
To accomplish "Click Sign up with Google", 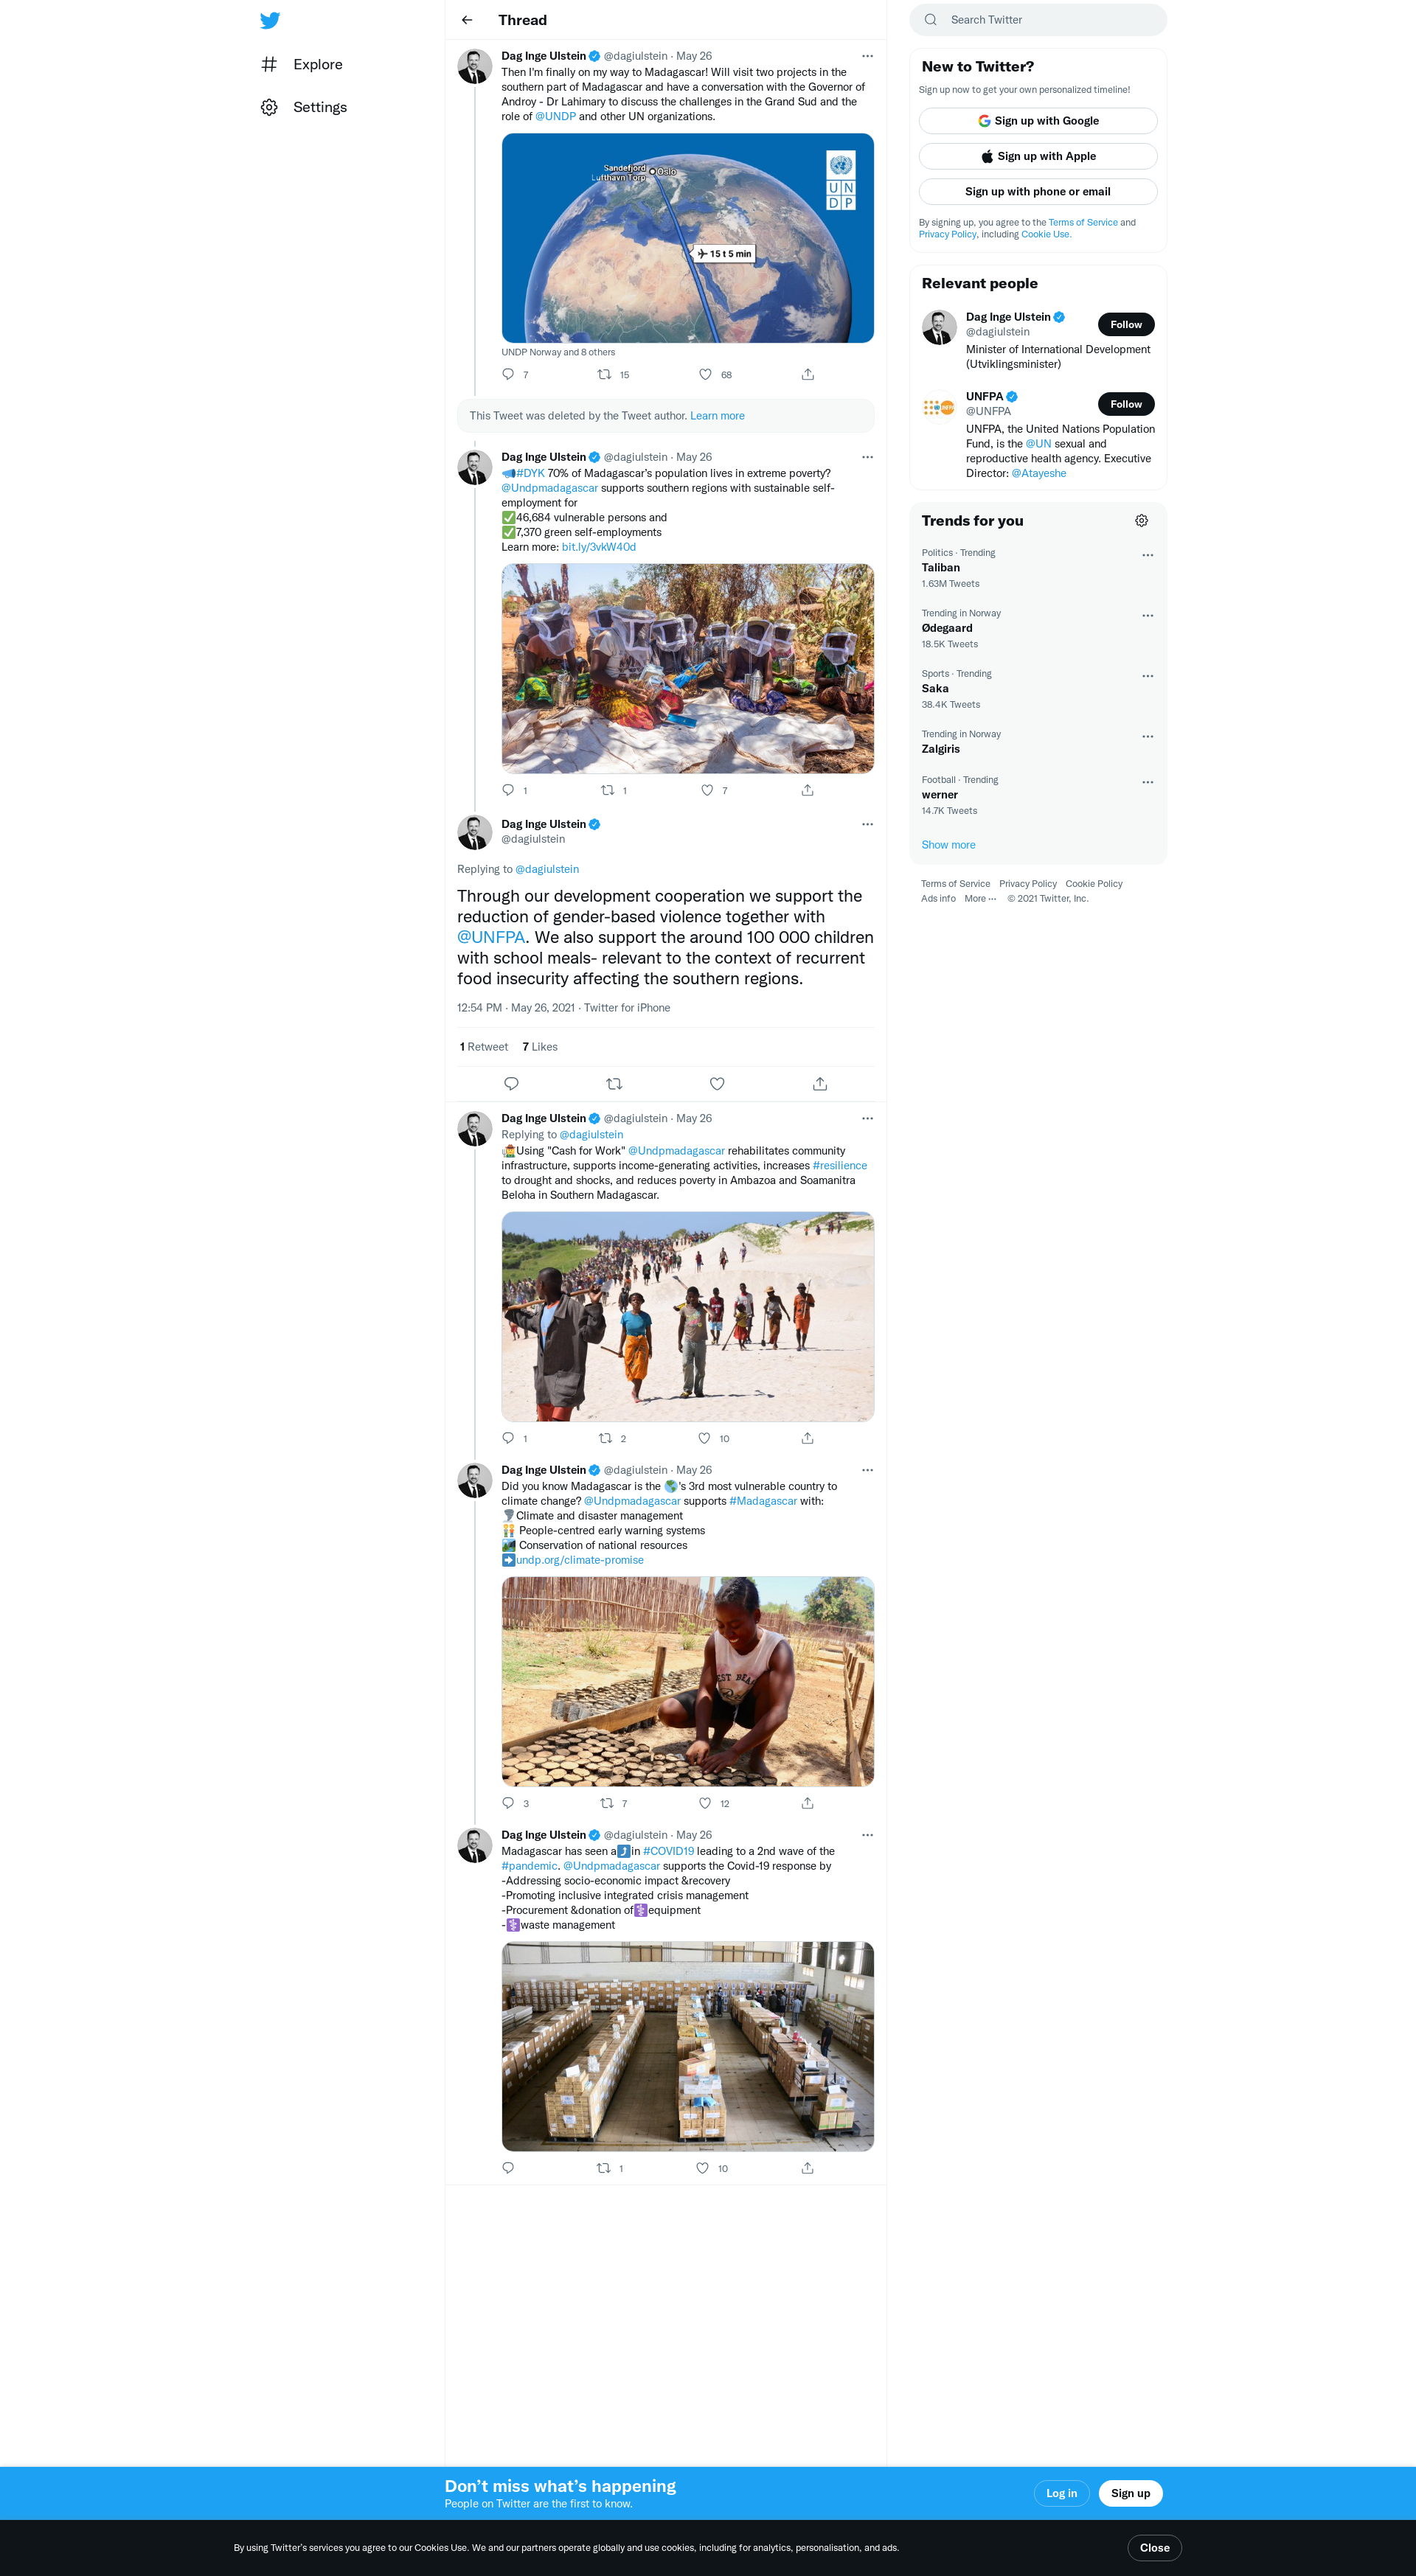I will (1038, 121).
